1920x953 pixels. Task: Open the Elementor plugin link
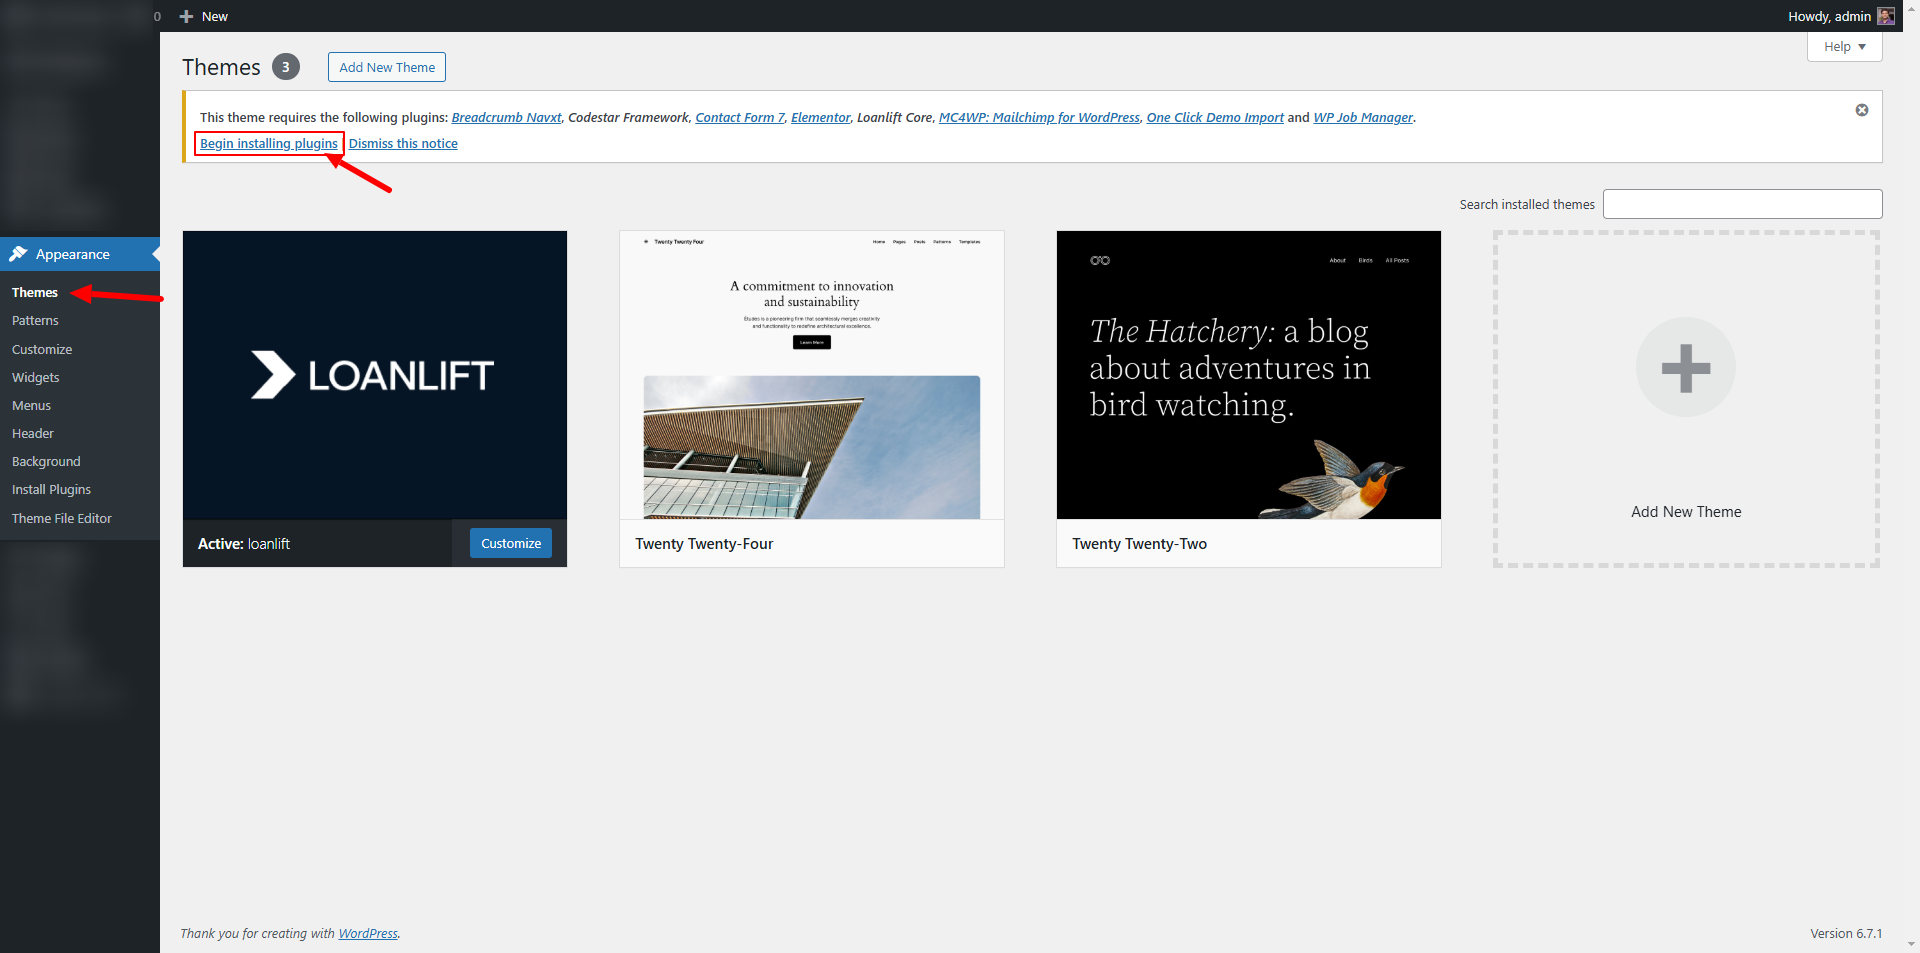coord(820,118)
